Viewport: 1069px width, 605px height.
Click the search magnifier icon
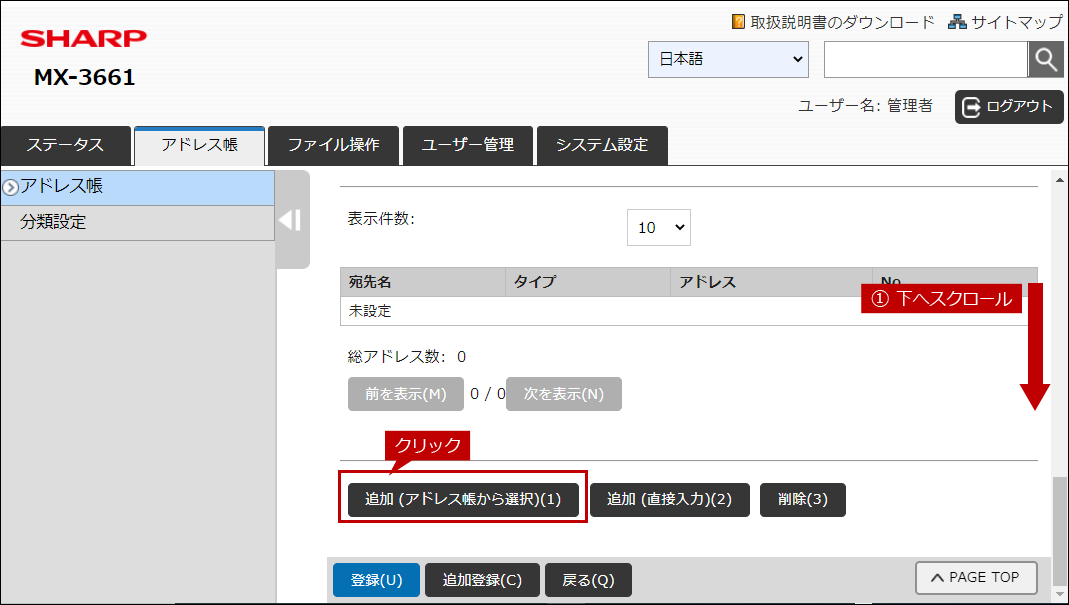pos(1046,59)
